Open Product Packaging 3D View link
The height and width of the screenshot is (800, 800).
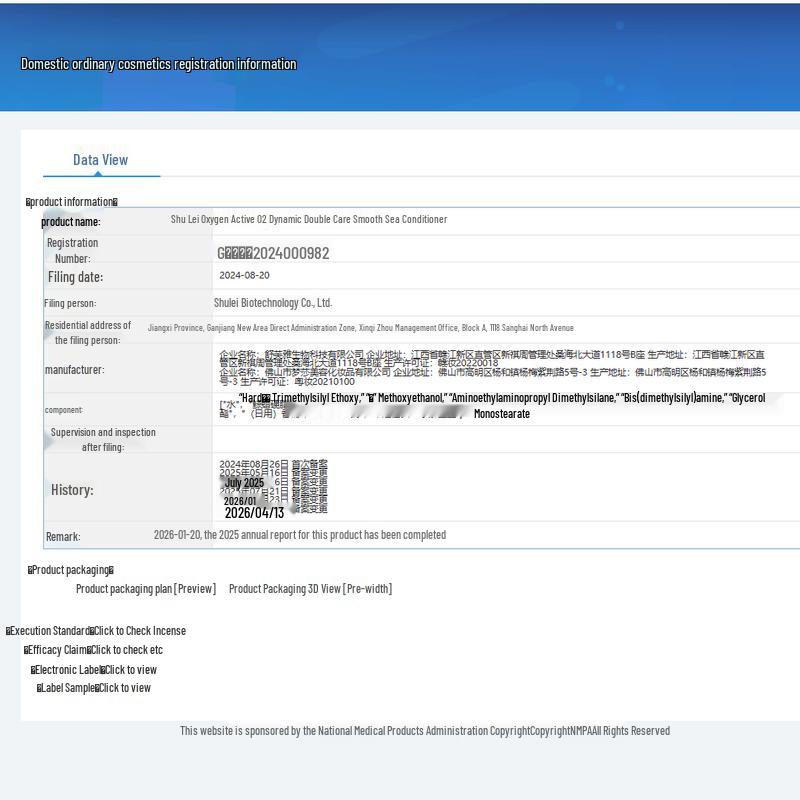click(310, 589)
